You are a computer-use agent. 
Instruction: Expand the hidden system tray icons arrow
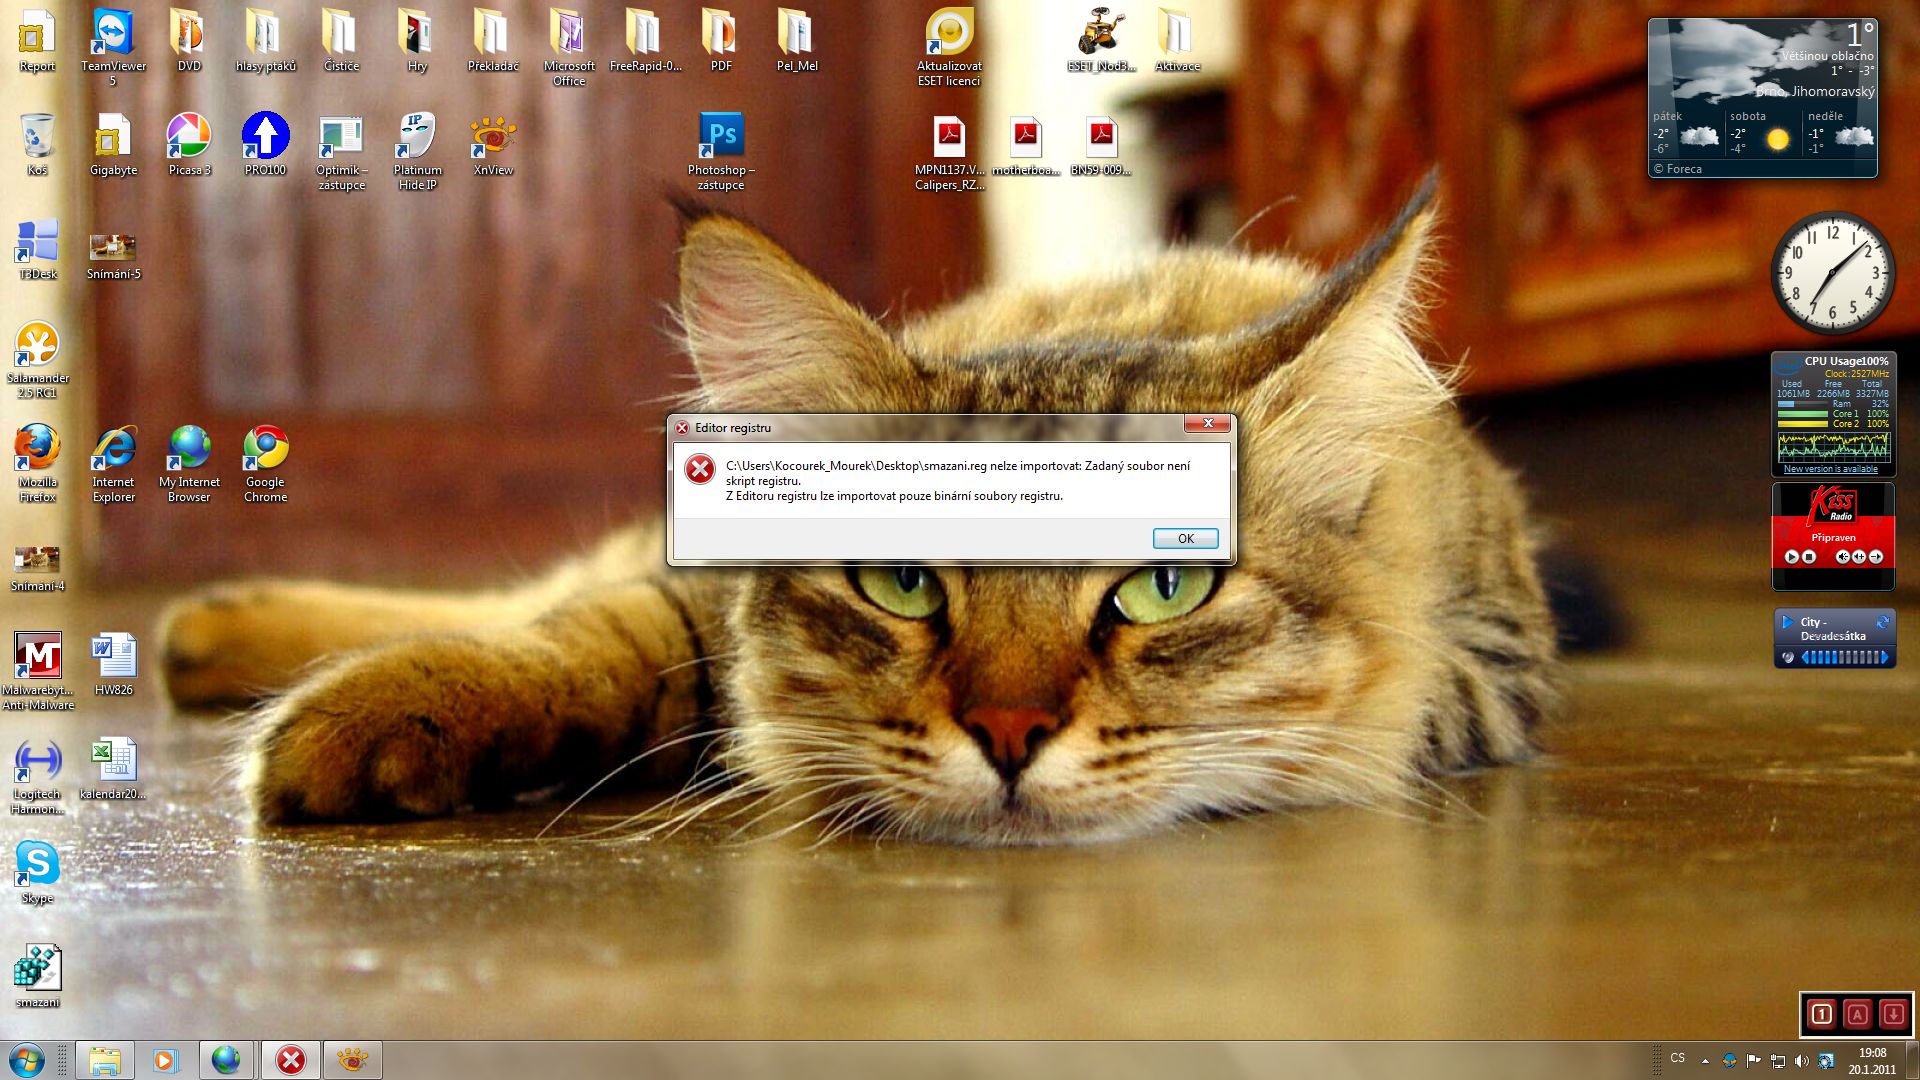point(1704,1061)
